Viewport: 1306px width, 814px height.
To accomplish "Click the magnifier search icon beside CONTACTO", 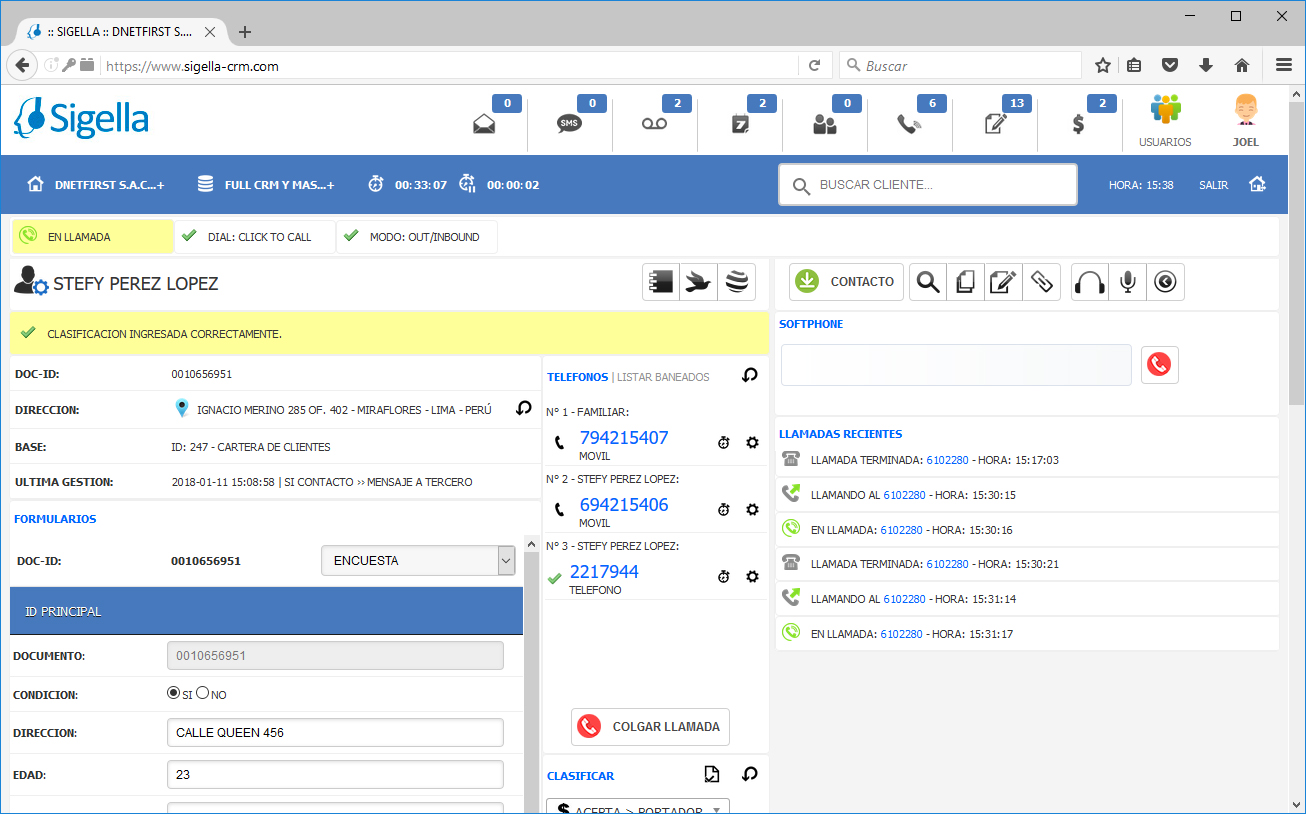I will coord(928,282).
